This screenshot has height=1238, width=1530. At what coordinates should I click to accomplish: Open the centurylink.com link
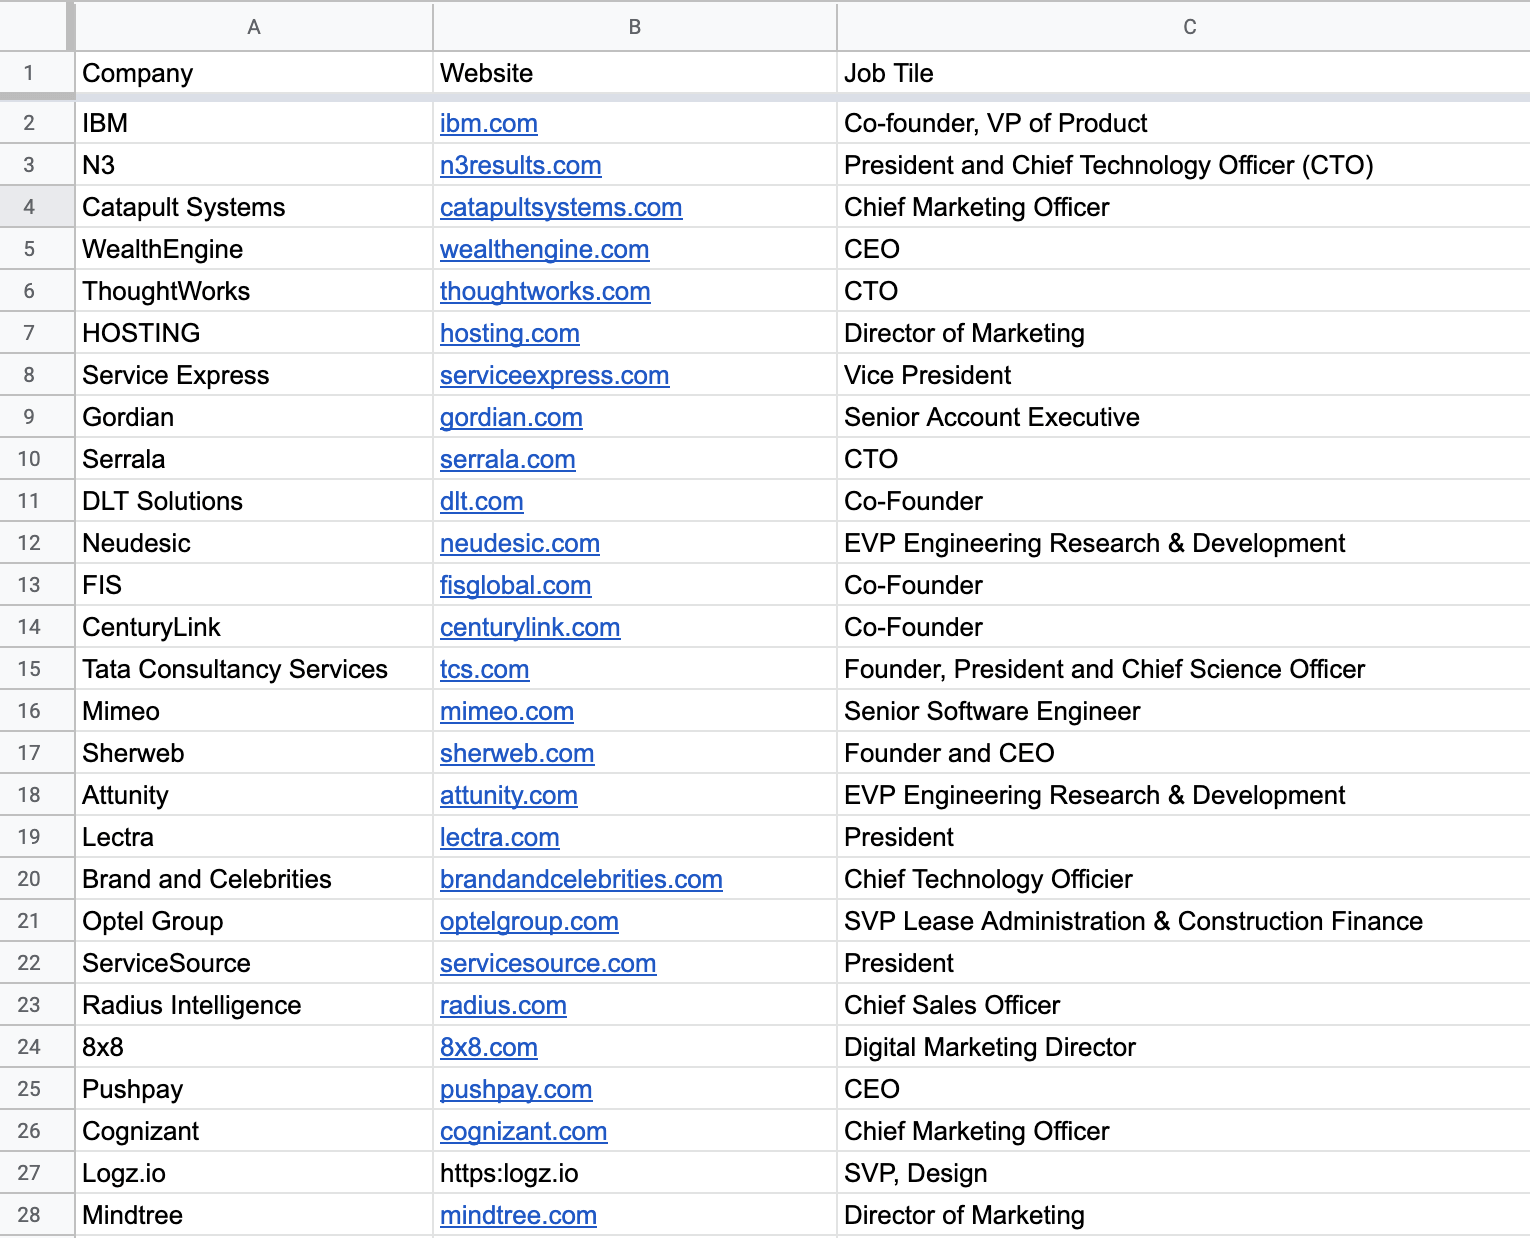[530, 627]
